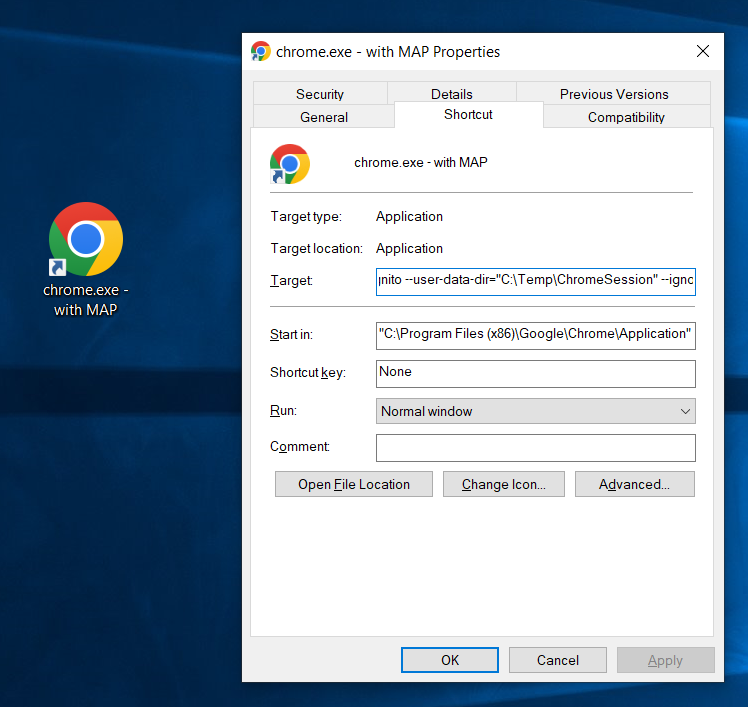Viewport: 748px width, 707px height.
Task: Click the Chrome shortcut icon inside the Shortcut tab
Action: [x=290, y=163]
